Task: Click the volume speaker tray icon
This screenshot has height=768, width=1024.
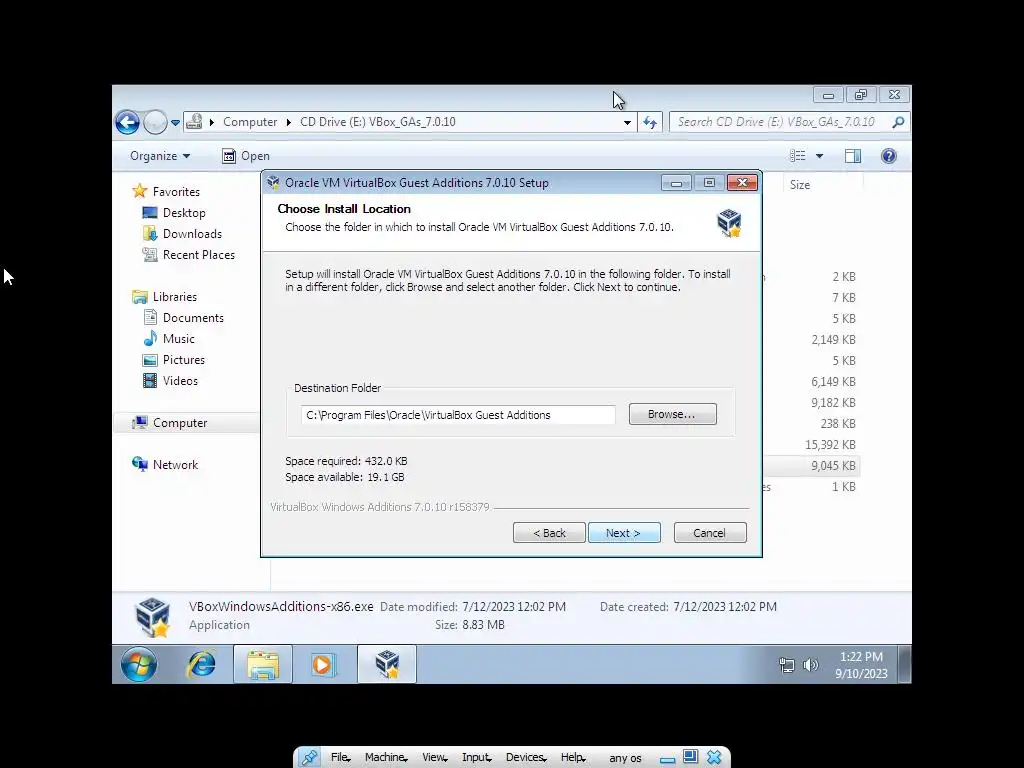Action: pyautogui.click(x=810, y=665)
